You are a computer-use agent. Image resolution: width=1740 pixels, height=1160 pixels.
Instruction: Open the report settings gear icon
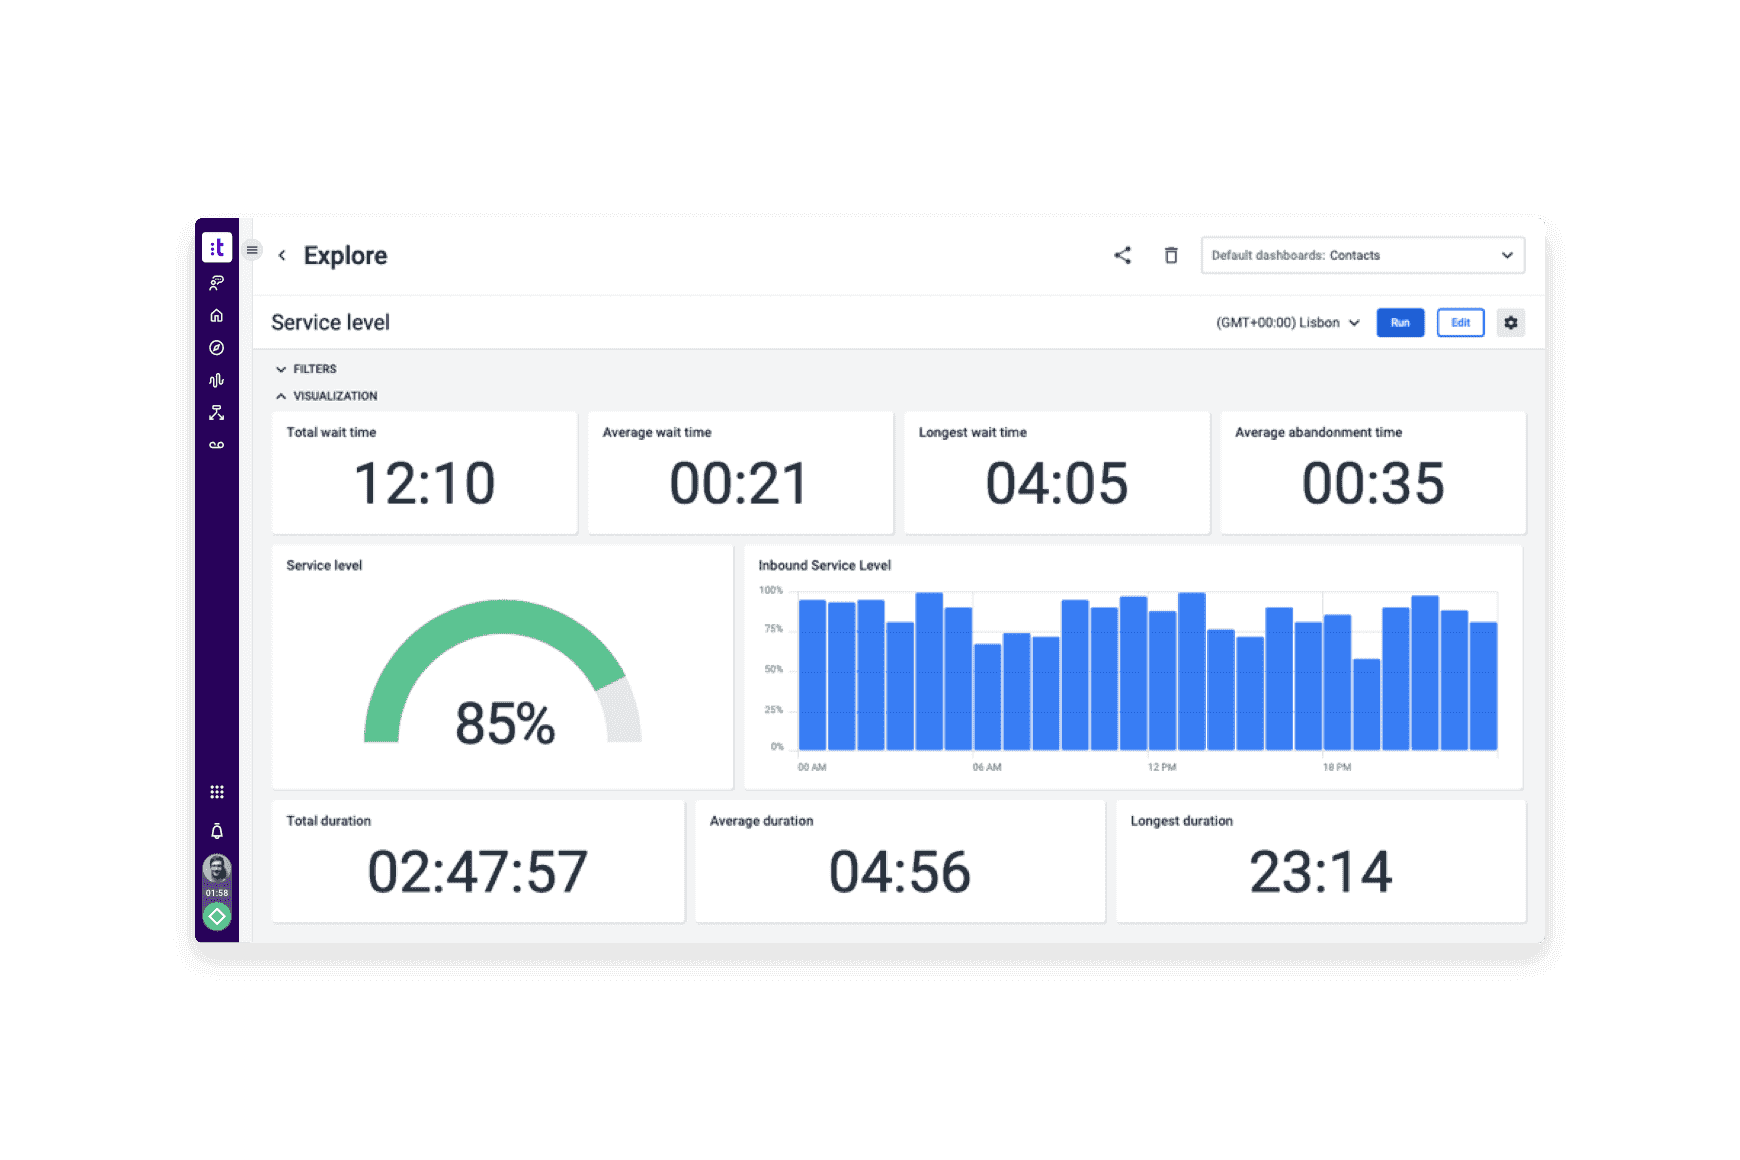point(1511,322)
